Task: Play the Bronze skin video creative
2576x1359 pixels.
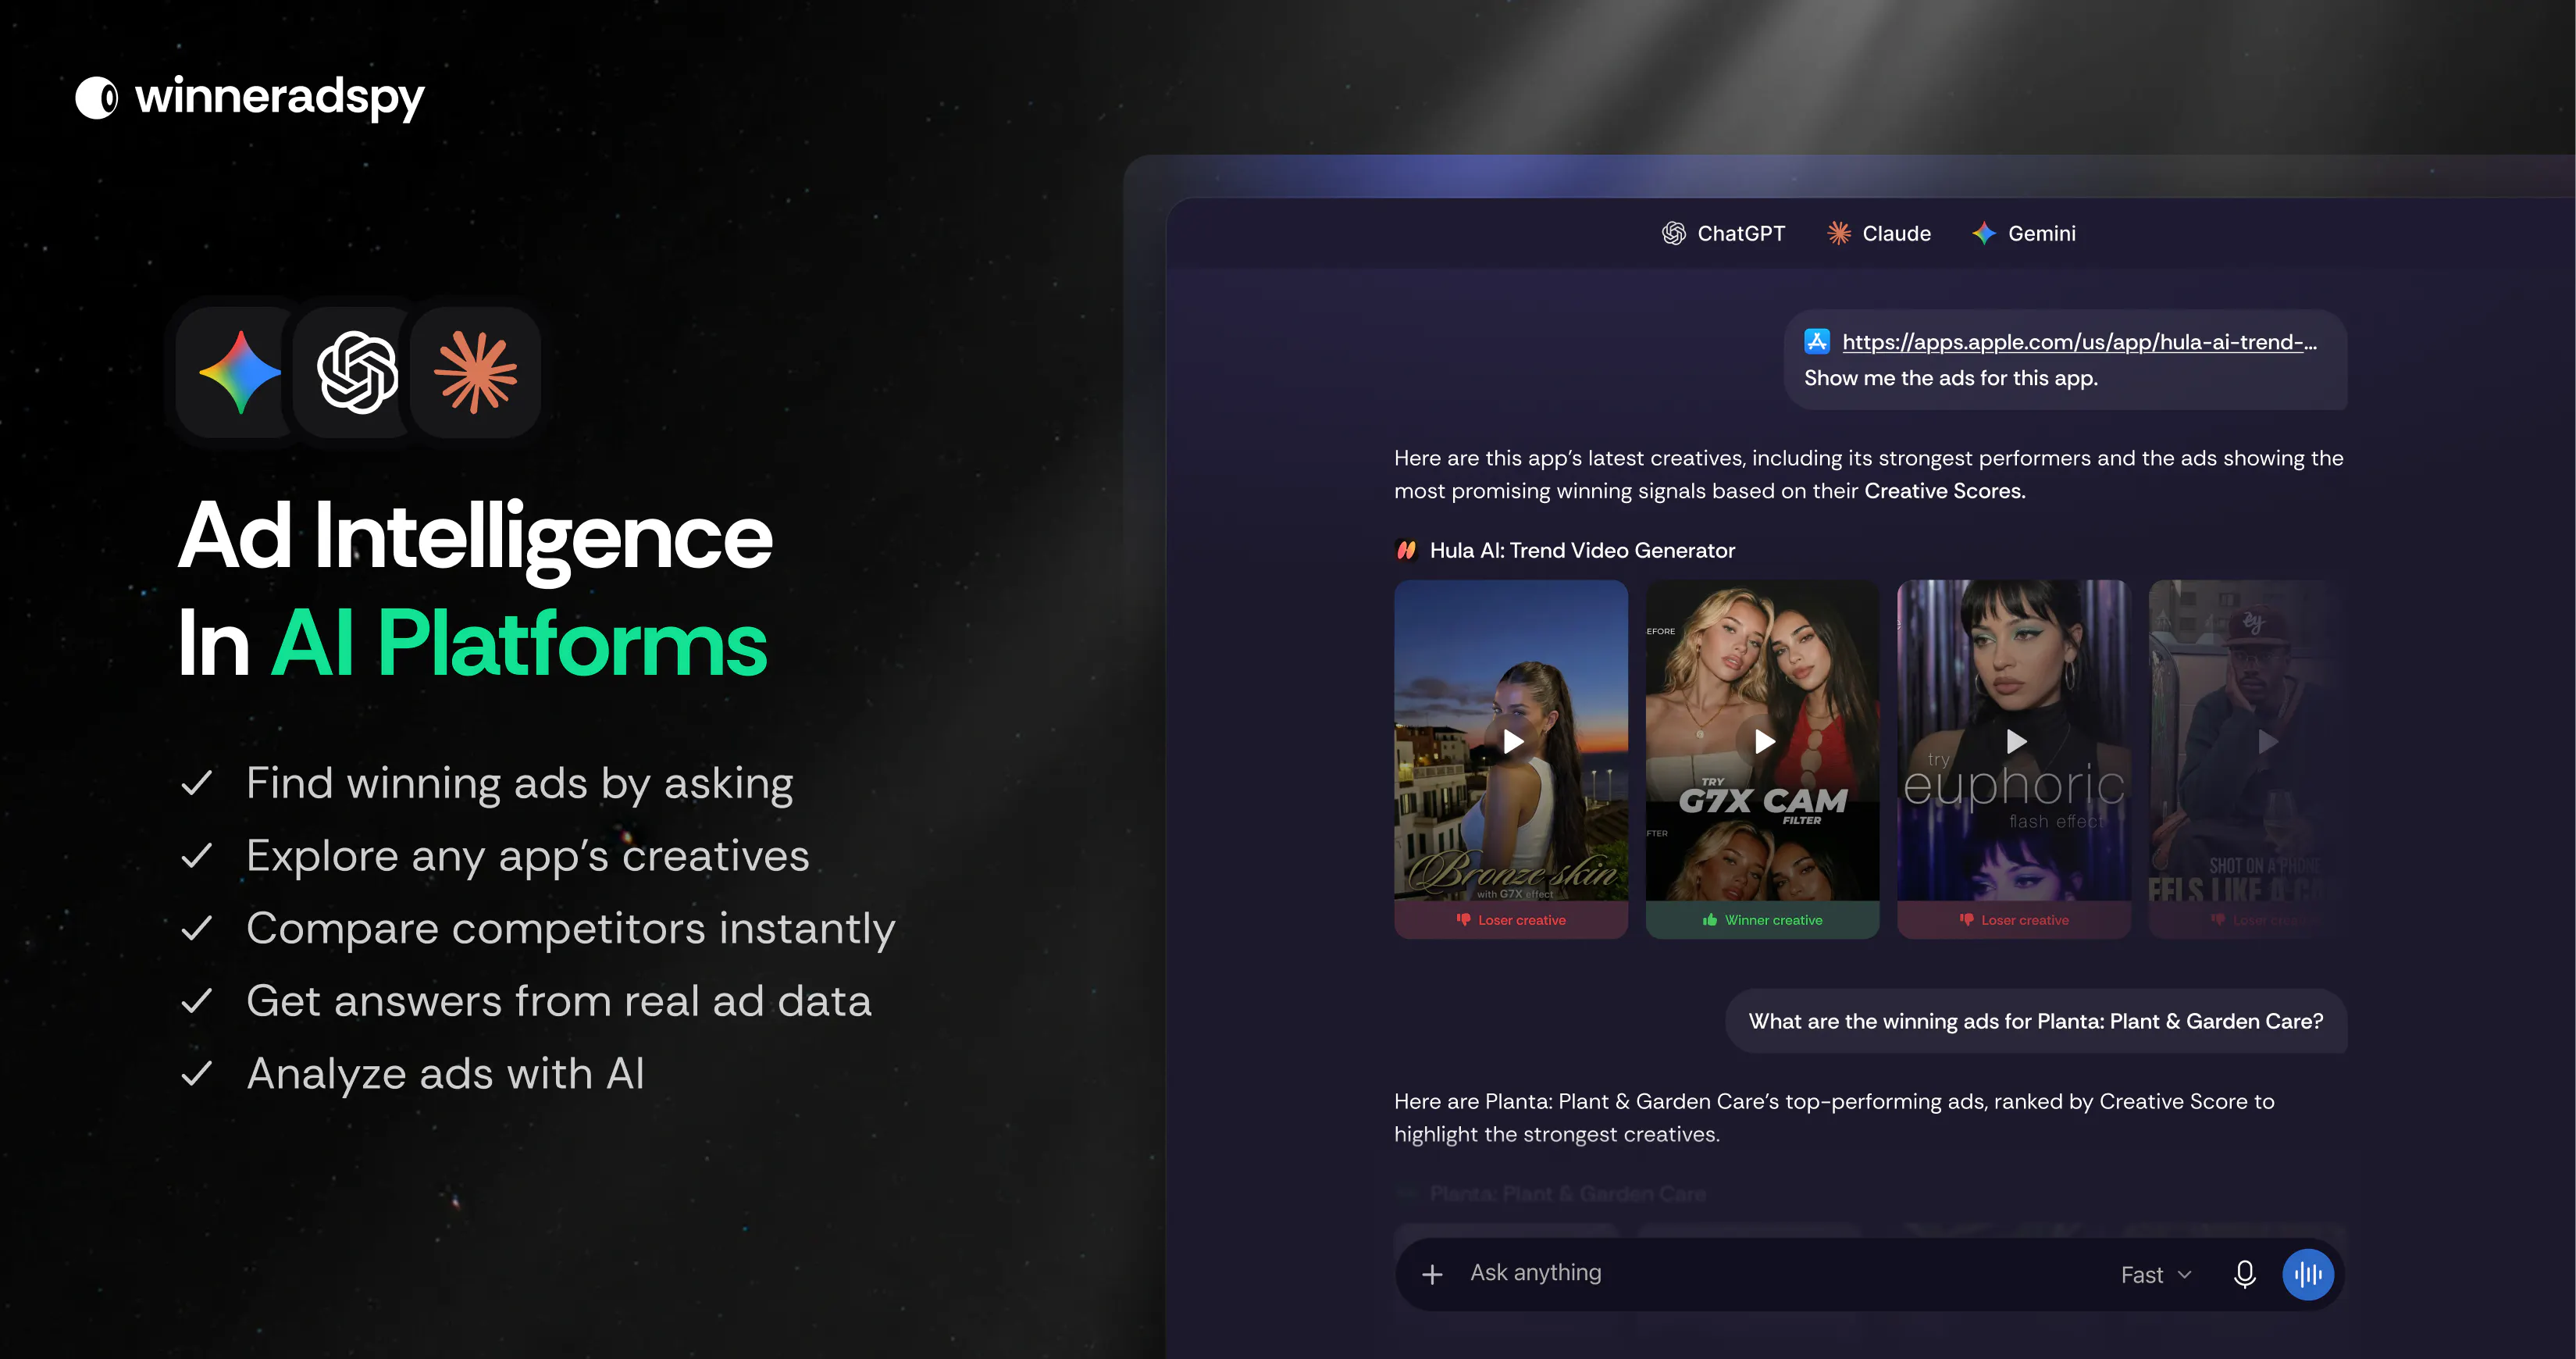Action: [x=1512, y=741]
